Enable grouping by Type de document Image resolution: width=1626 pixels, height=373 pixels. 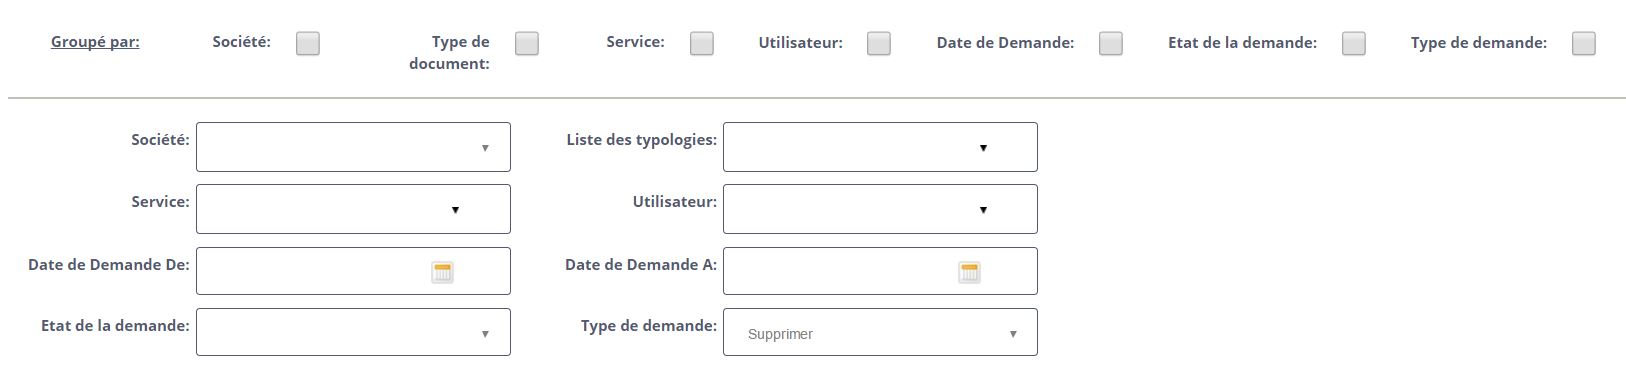(x=527, y=43)
